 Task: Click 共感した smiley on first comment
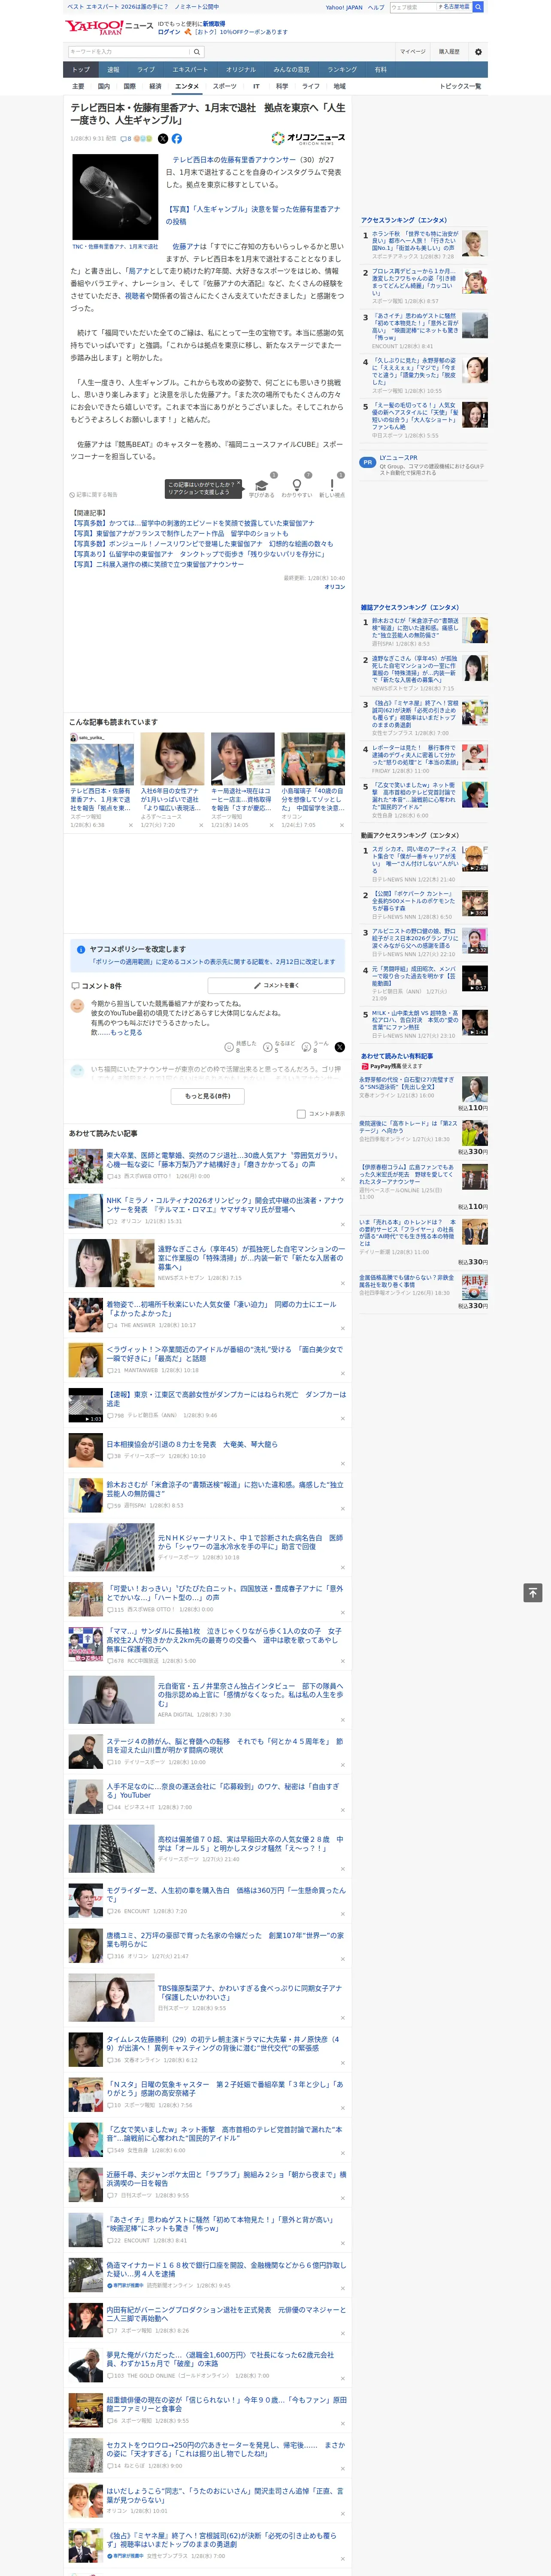(x=229, y=1047)
